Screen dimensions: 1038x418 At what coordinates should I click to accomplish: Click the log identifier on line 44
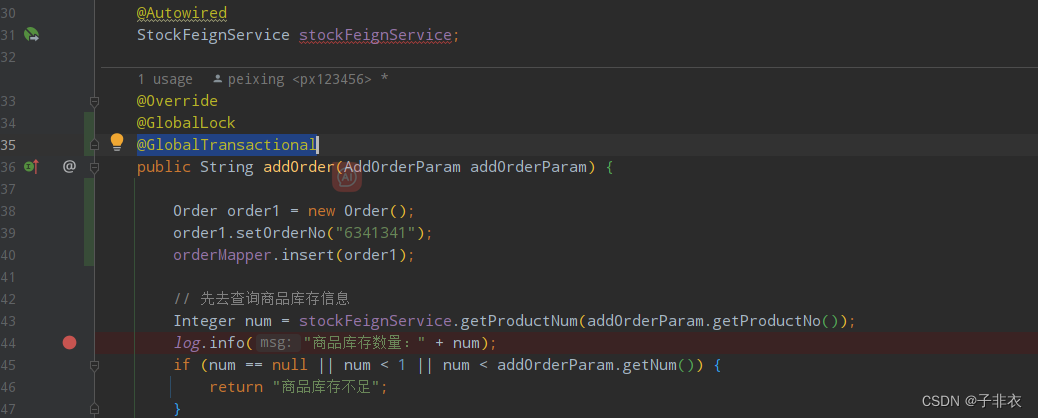tap(187, 343)
